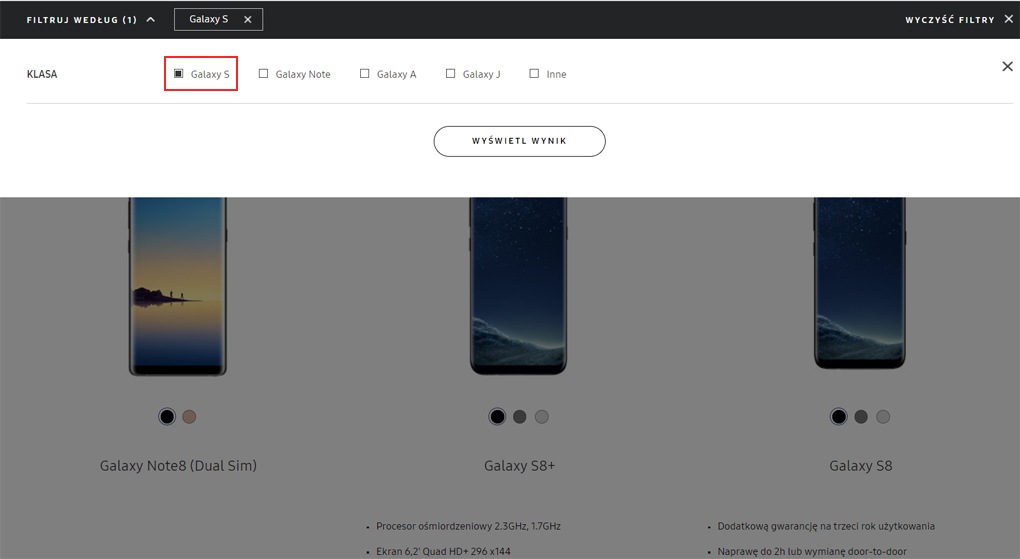Click 'Procesor ośmiordzeniowy 2.3GHz, 1.7GHz' text

(x=468, y=526)
